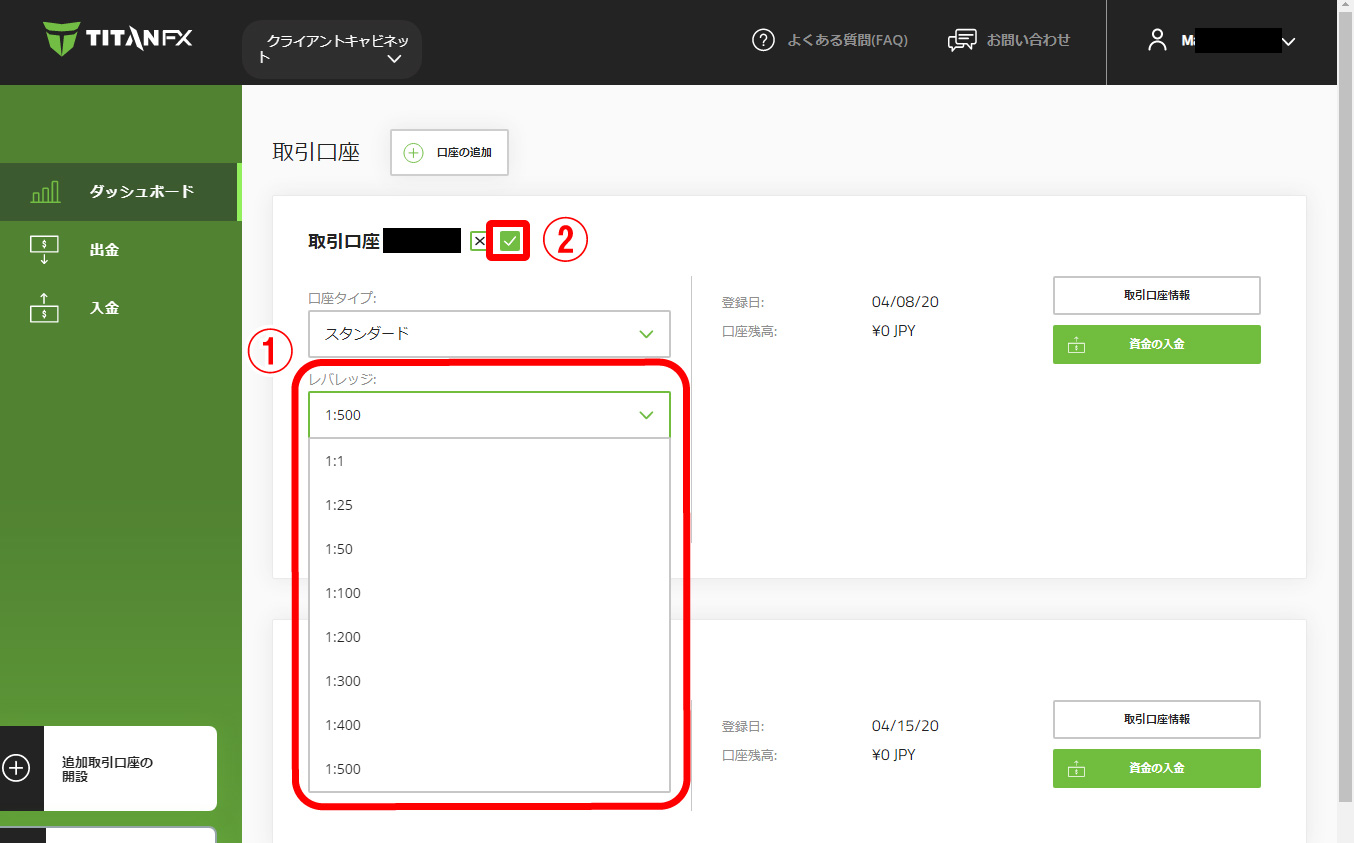Click the 口座の追加 button
Viewport: 1354px width, 843px height.
(x=449, y=153)
